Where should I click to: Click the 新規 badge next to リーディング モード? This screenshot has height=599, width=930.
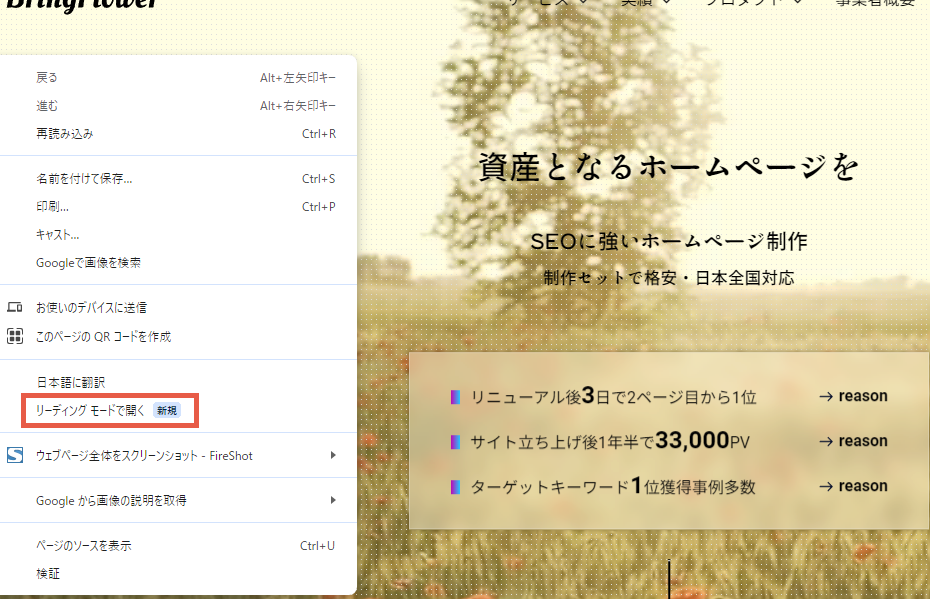coord(166,411)
